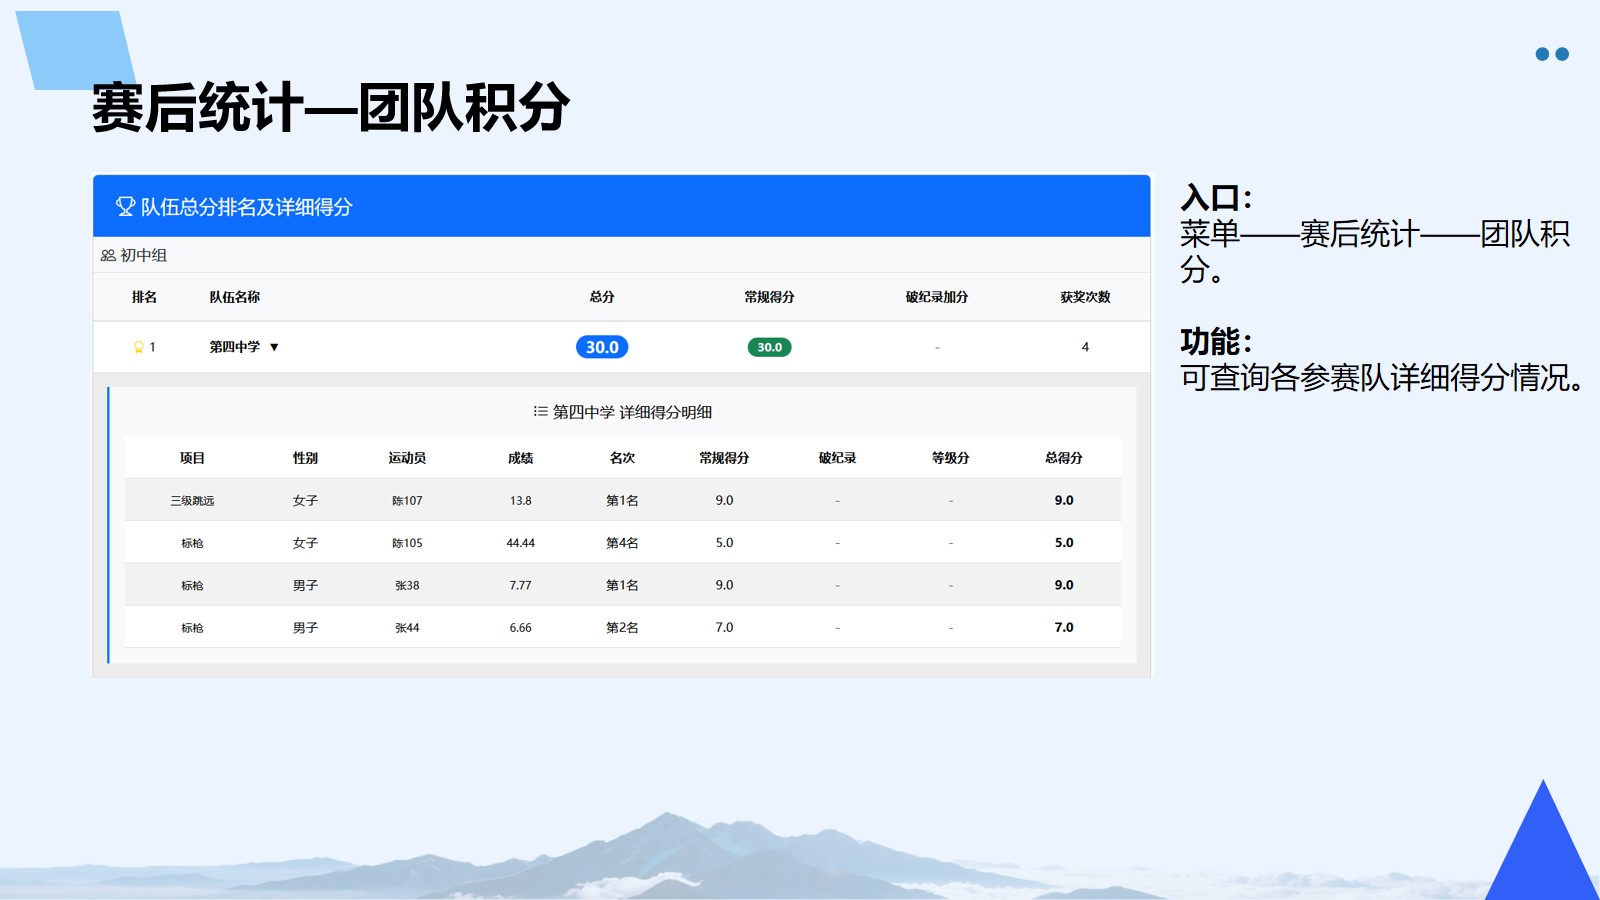Click athlete 陈107
The image size is (1600, 900).
[x=407, y=501]
